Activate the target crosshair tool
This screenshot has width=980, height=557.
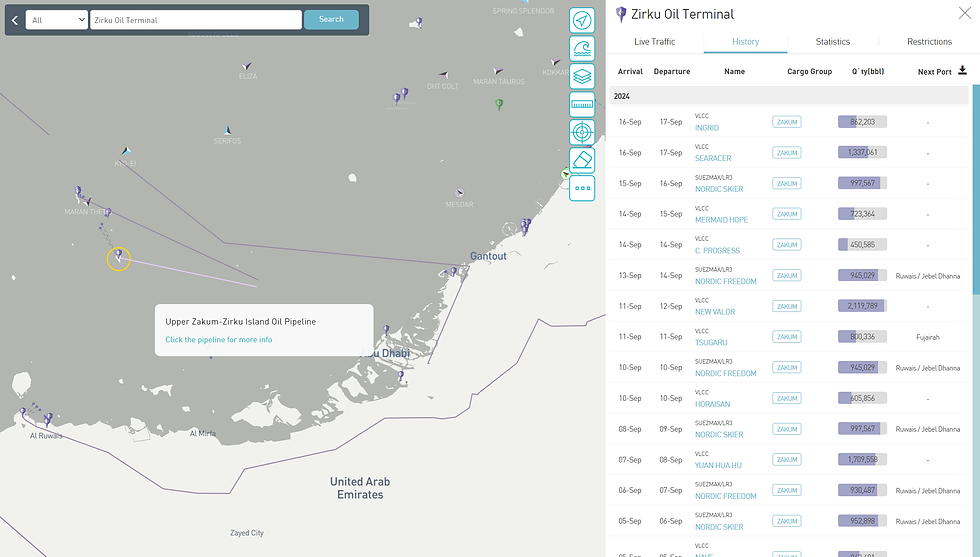click(582, 133)
